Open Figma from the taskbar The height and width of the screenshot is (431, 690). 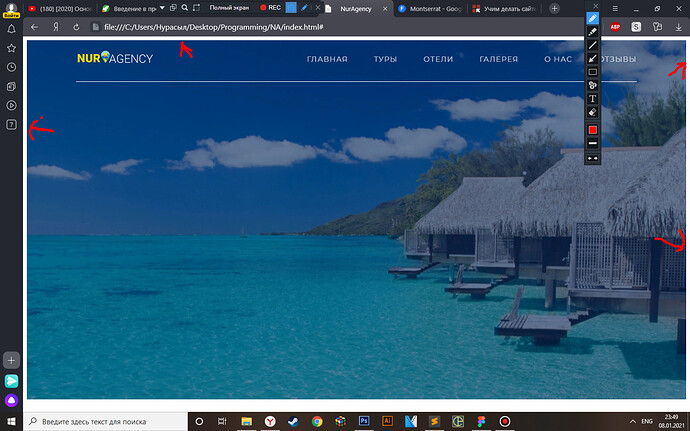481,421
